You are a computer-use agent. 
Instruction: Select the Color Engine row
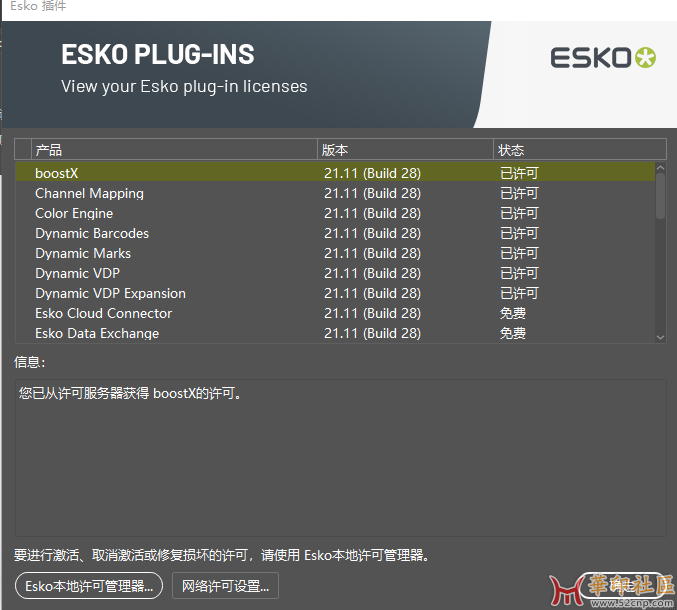[x=335, y=213]
